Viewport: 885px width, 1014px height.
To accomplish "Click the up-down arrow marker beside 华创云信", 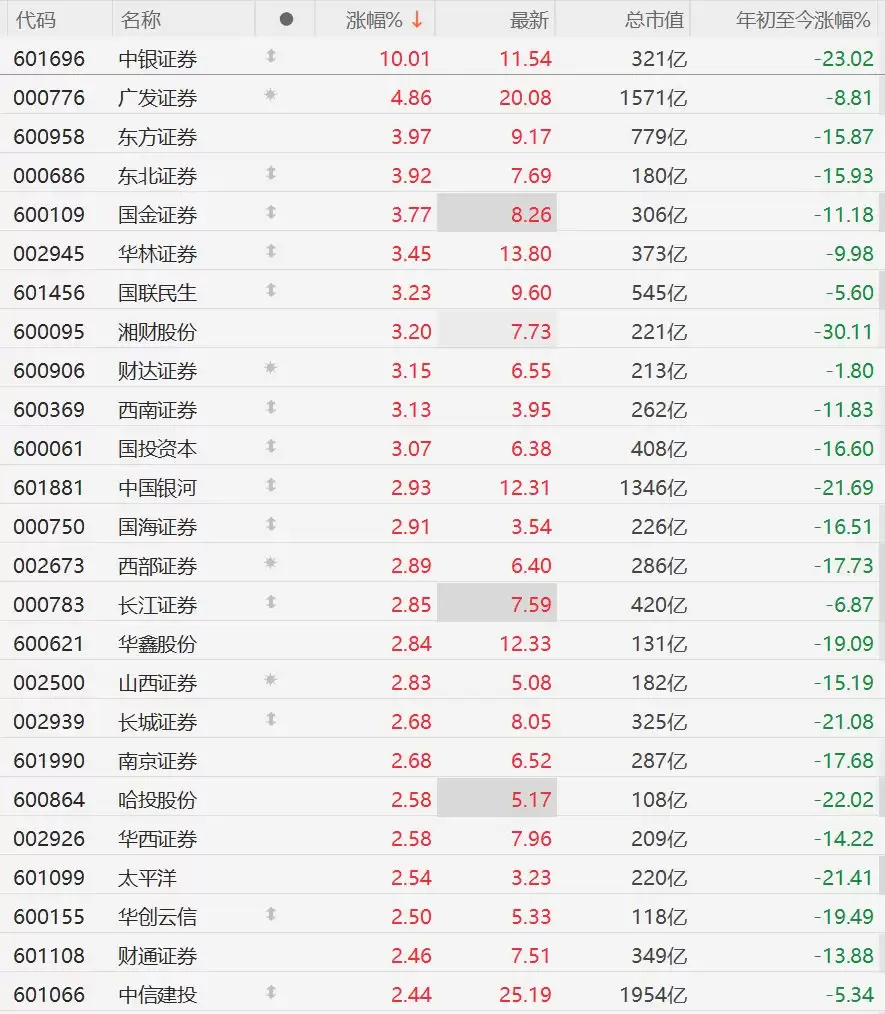I will pyautogui.click(x=271, y=914).
